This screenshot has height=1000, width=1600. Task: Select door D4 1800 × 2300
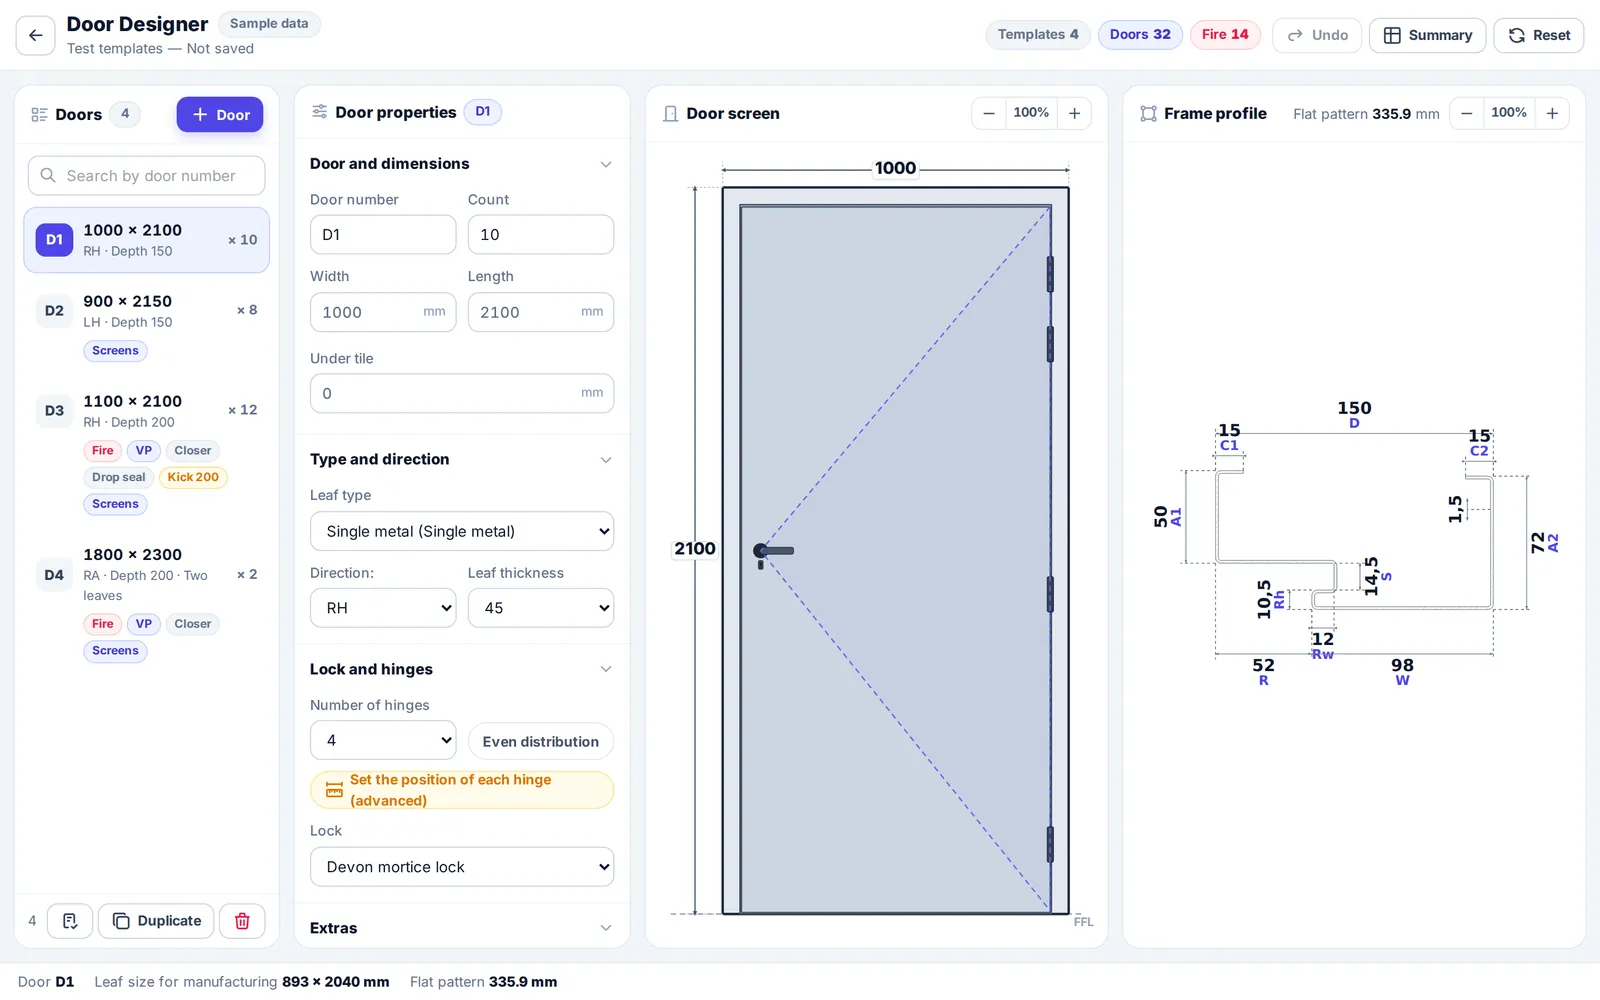pyautogui.click(x=147, y=602)
